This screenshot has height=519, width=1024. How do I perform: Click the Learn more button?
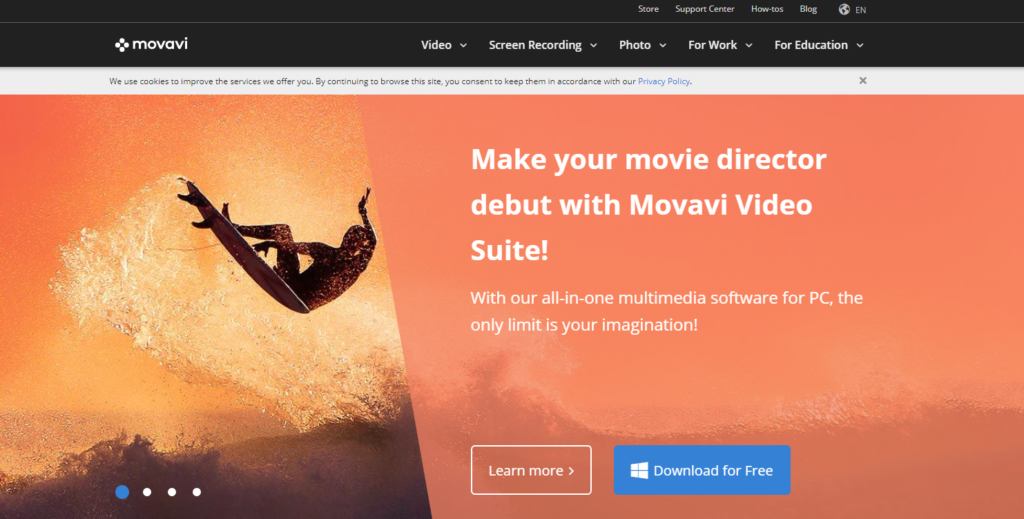pos(531,470)
